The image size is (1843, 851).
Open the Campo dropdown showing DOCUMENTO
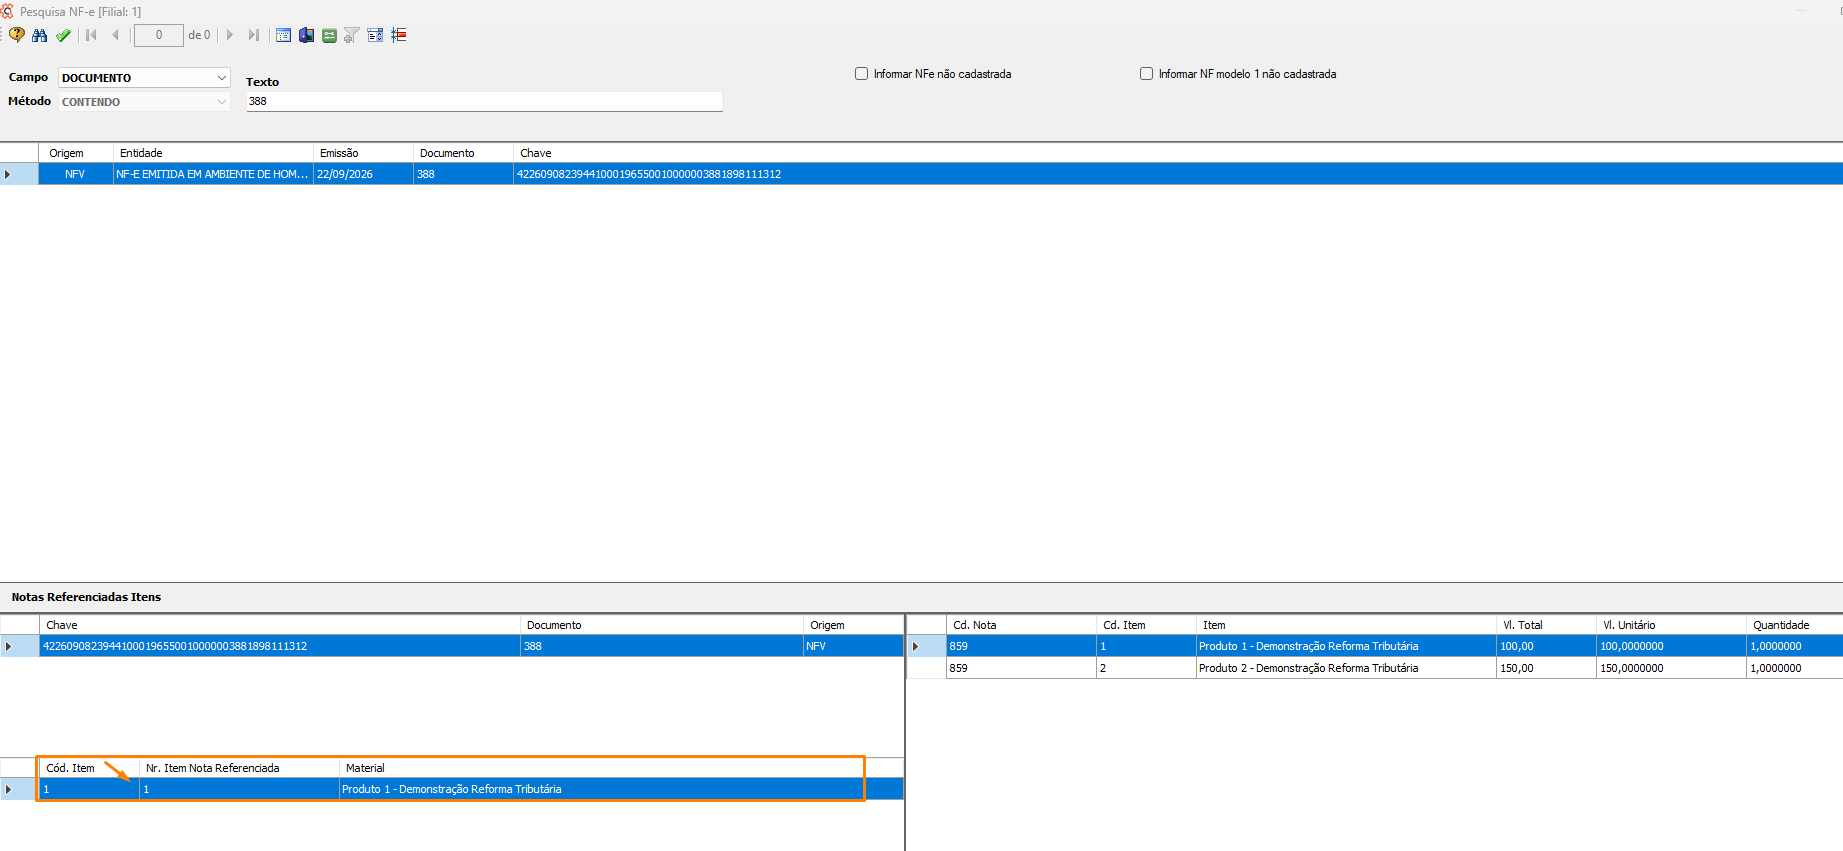coord(144,78)
